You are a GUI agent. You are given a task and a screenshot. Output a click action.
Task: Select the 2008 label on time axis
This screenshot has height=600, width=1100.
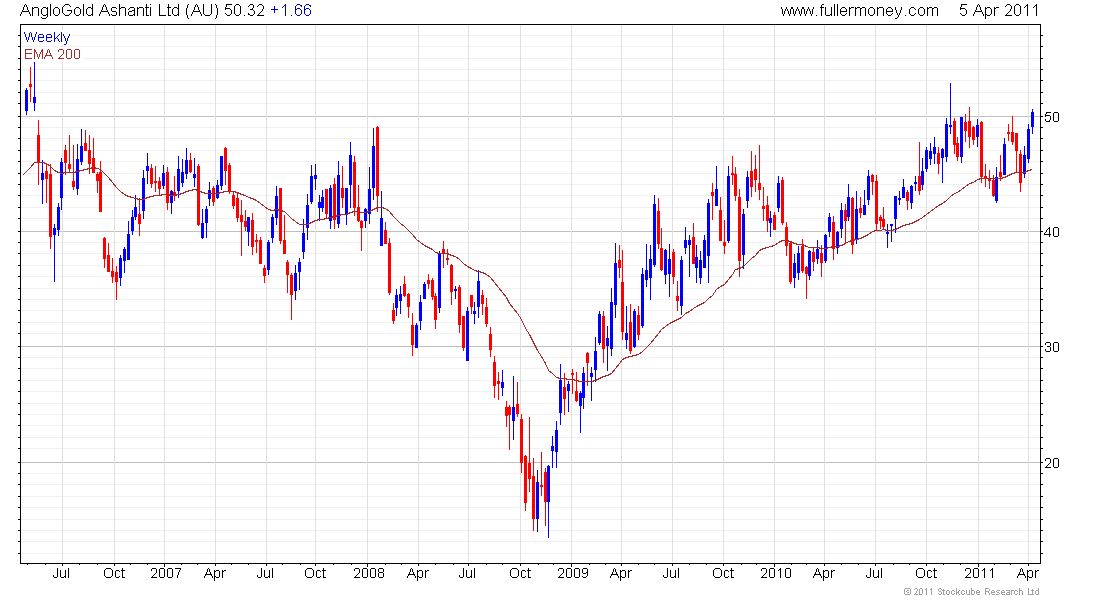coord(368,574)
